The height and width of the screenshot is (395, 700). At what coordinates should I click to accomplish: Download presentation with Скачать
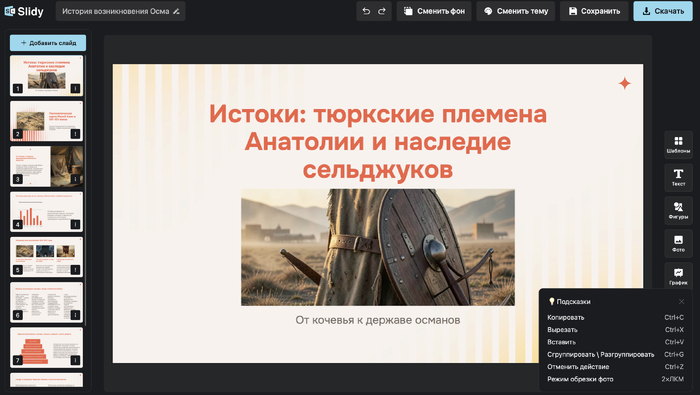pyautogui.click(x=663, y=11)
